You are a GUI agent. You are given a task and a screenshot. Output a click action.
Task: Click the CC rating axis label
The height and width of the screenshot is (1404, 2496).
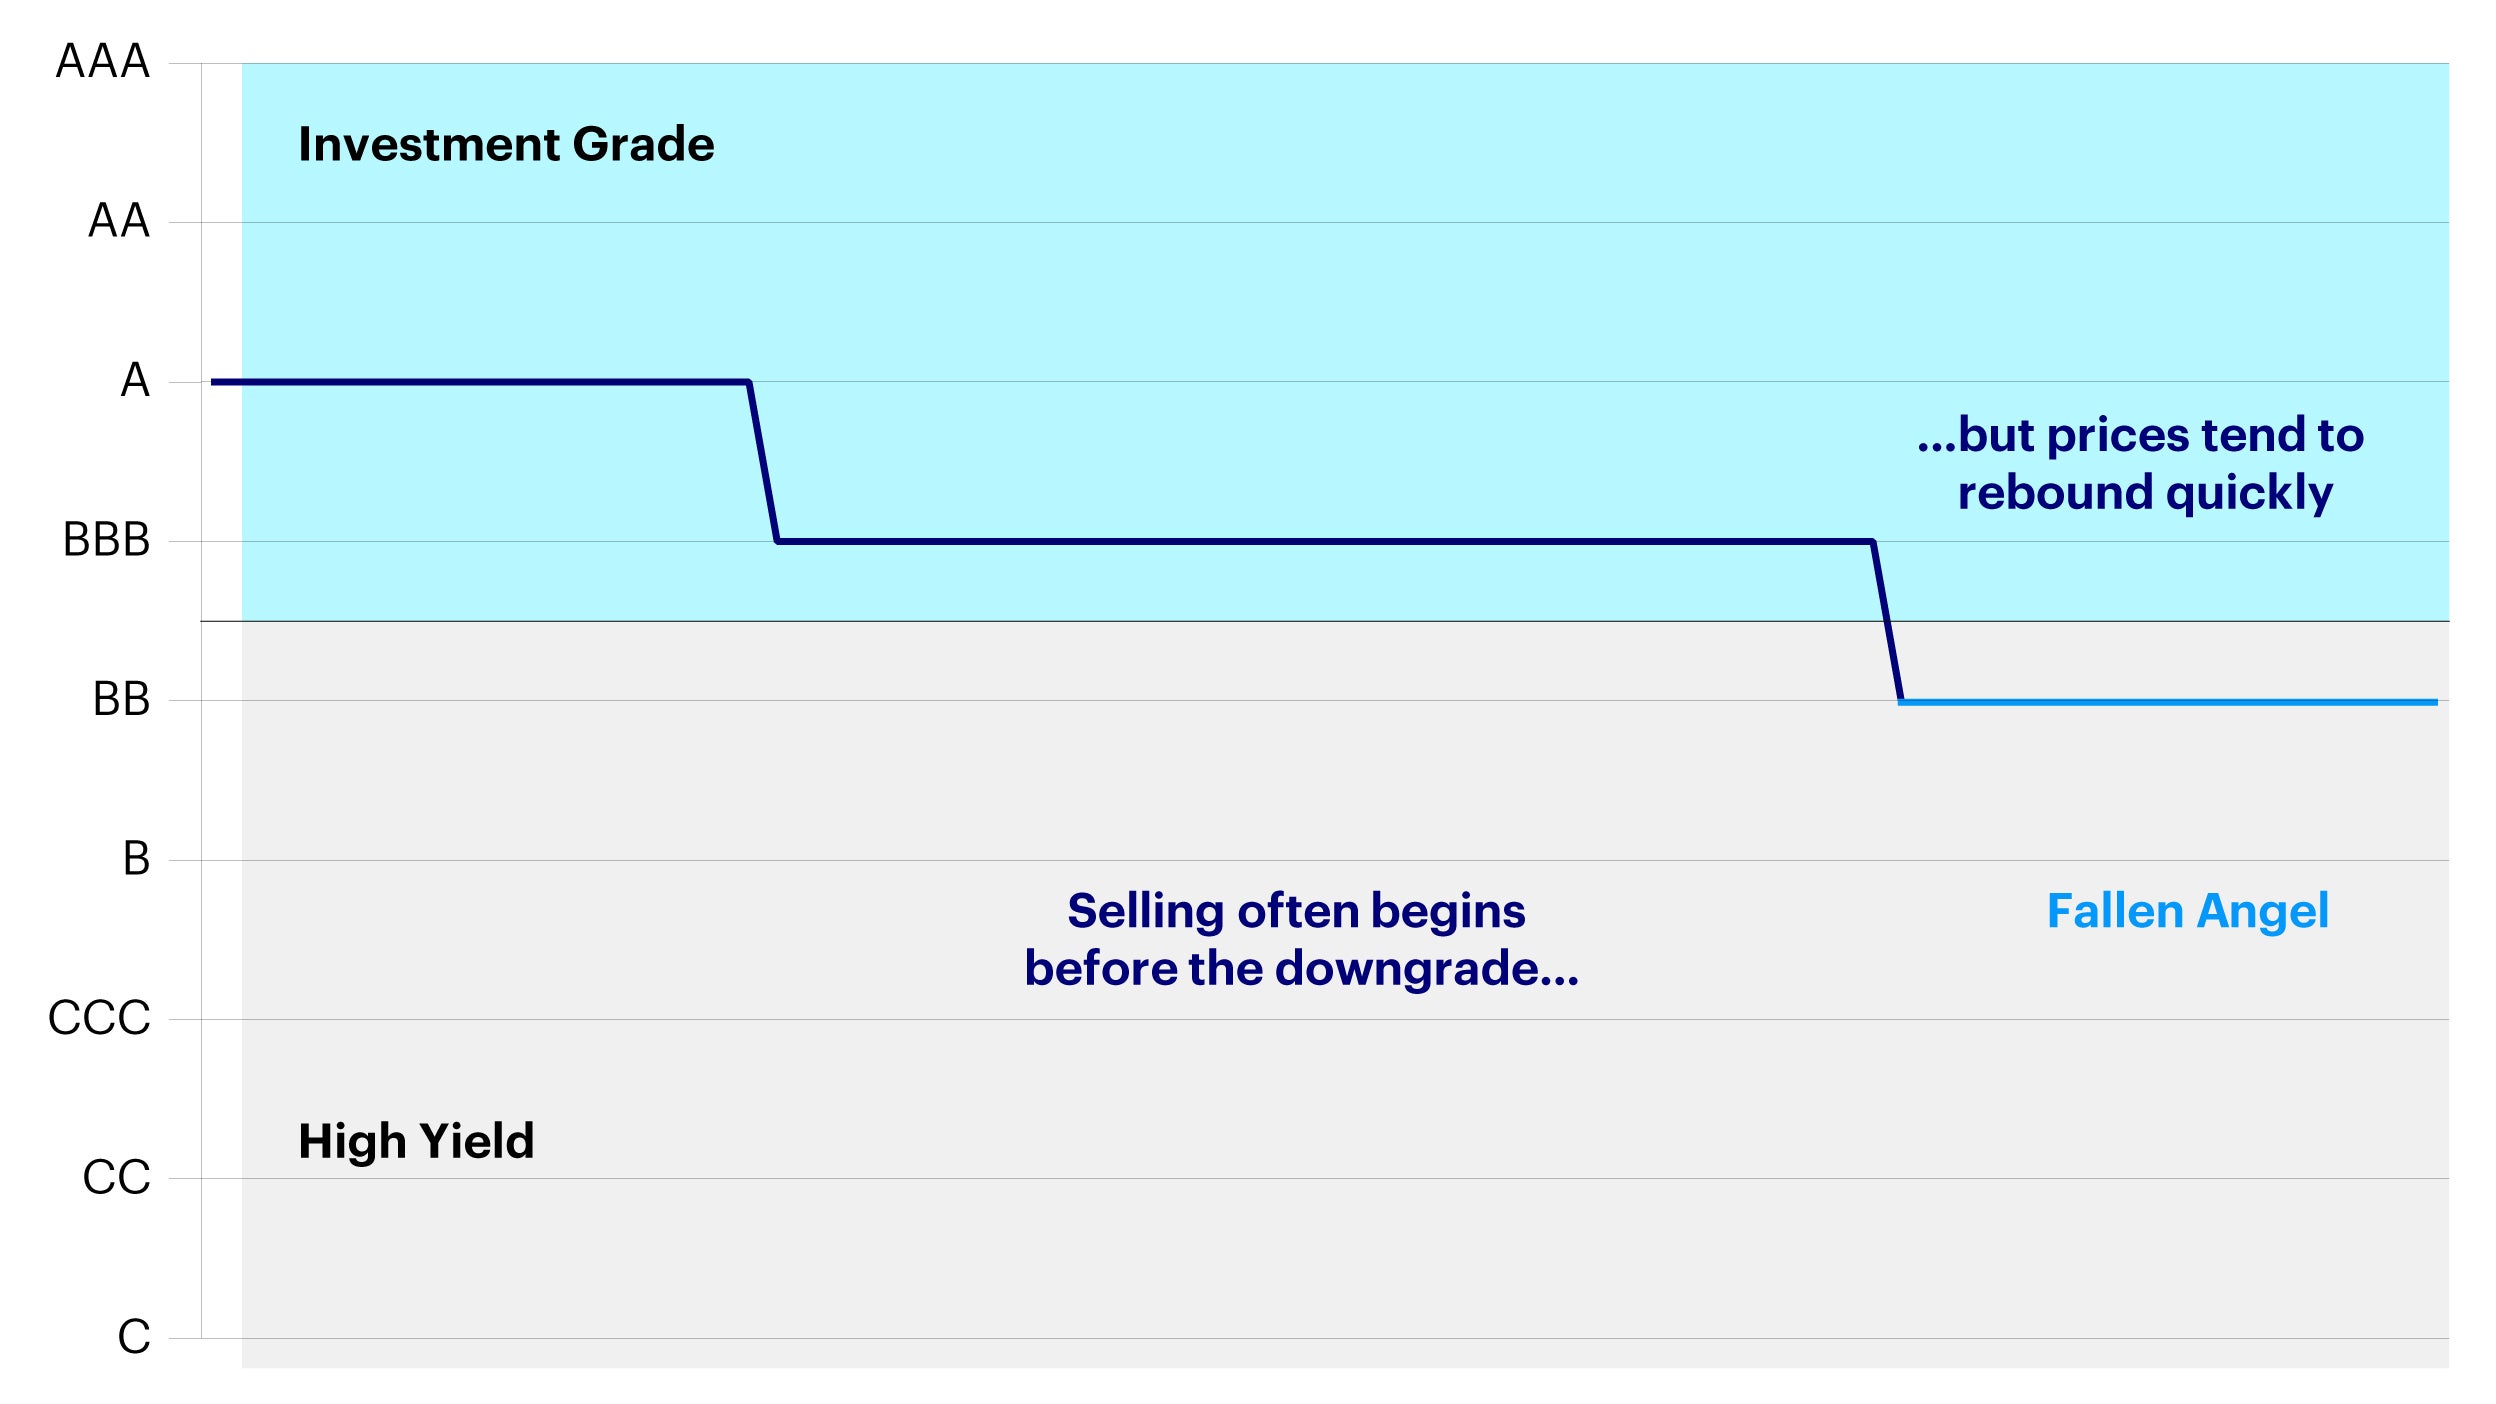pos(116,1177)
